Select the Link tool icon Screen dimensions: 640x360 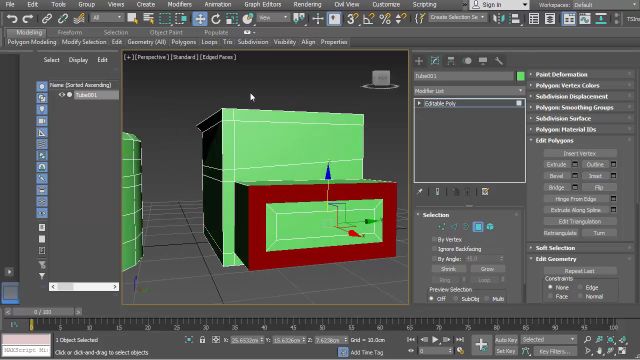47,19
